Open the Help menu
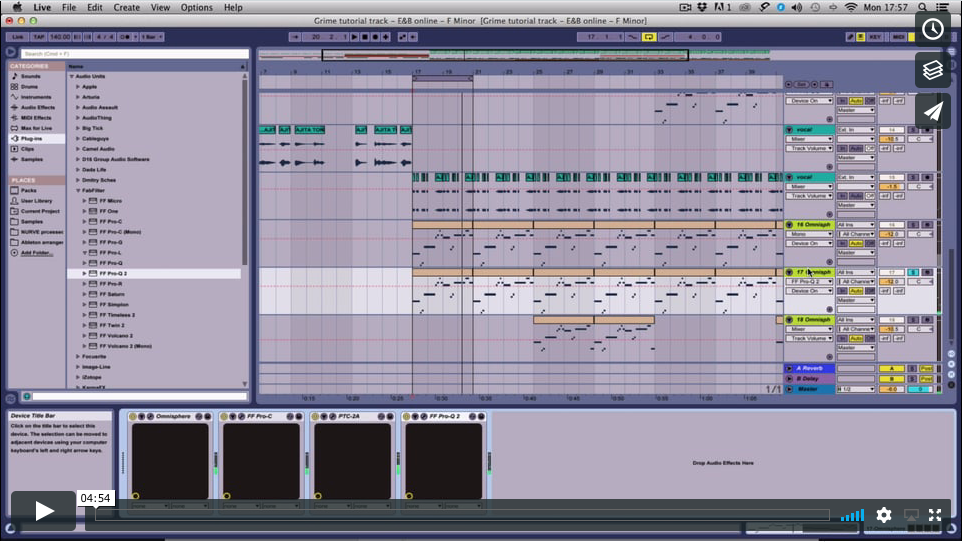Viewport: 962px width, 542px height. point(233,7)
